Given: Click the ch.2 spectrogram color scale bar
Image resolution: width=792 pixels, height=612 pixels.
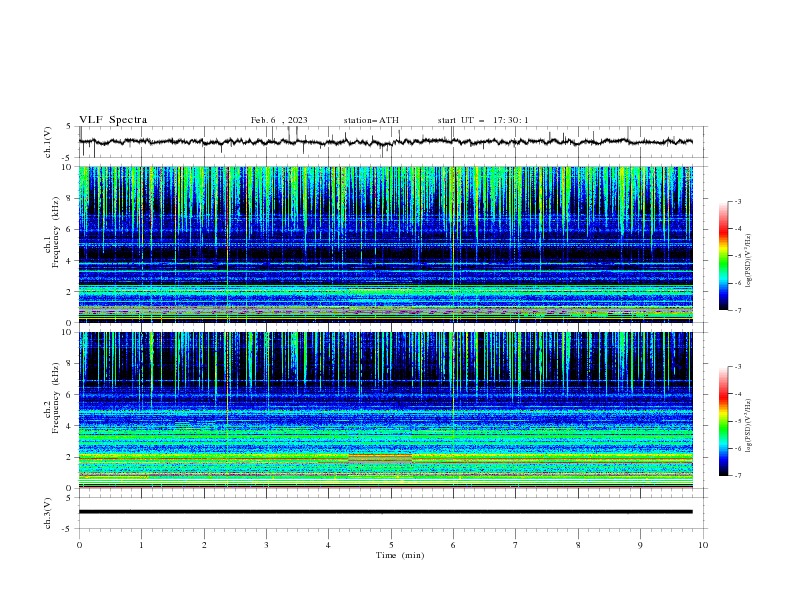Looking at the screenshot, I should tap(724, 421).
